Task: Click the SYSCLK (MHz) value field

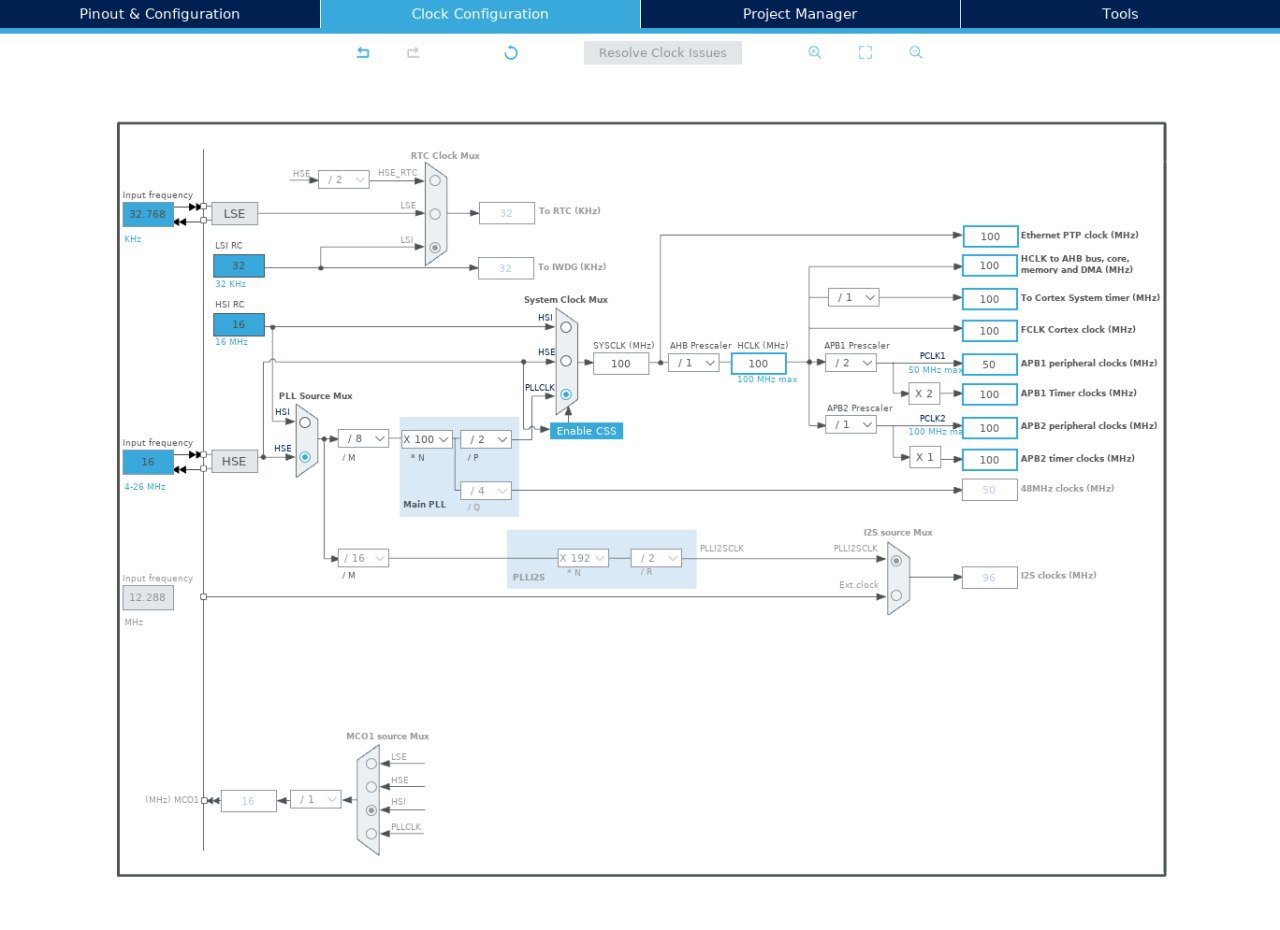Action: pyautogui.click(x=621, y=364)
